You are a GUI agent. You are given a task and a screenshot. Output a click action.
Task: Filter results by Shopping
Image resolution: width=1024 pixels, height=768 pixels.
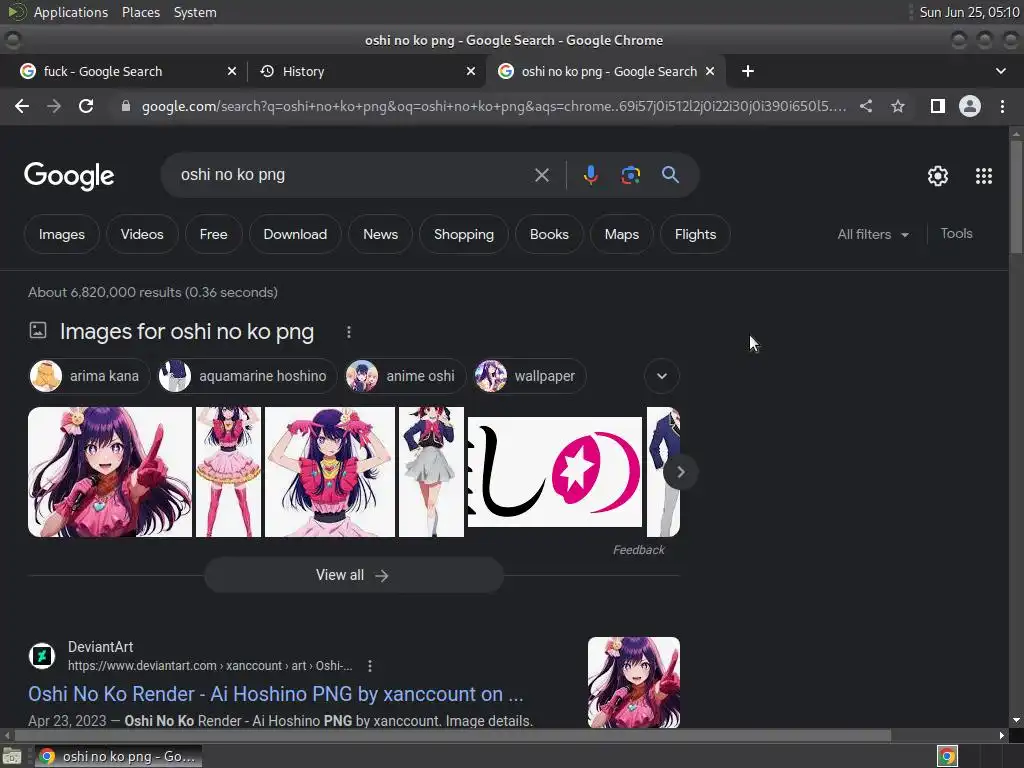point(464,234)
